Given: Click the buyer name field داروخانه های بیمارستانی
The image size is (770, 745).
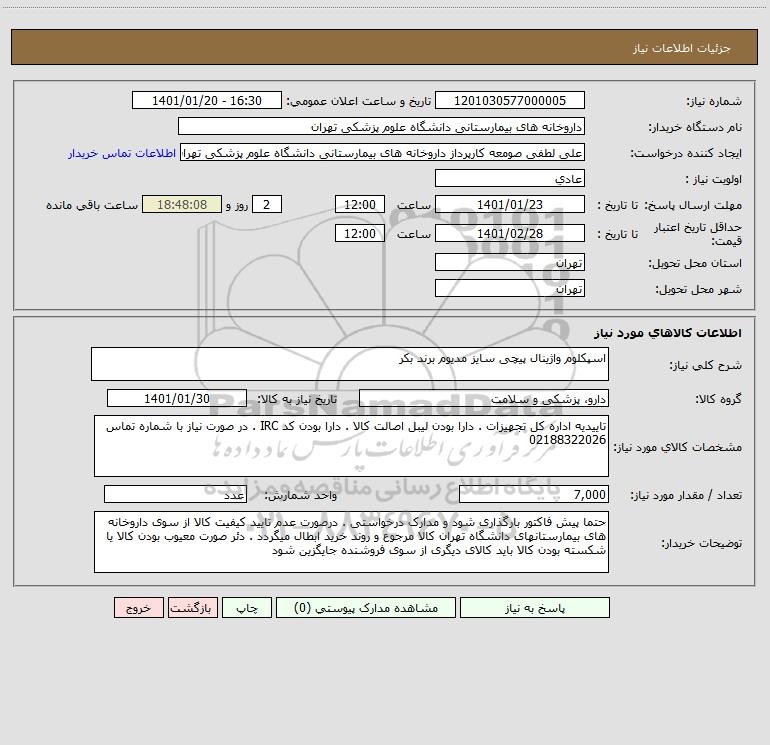Looking at the screenshot, I should pyautogui.click(x=381, y=126).
